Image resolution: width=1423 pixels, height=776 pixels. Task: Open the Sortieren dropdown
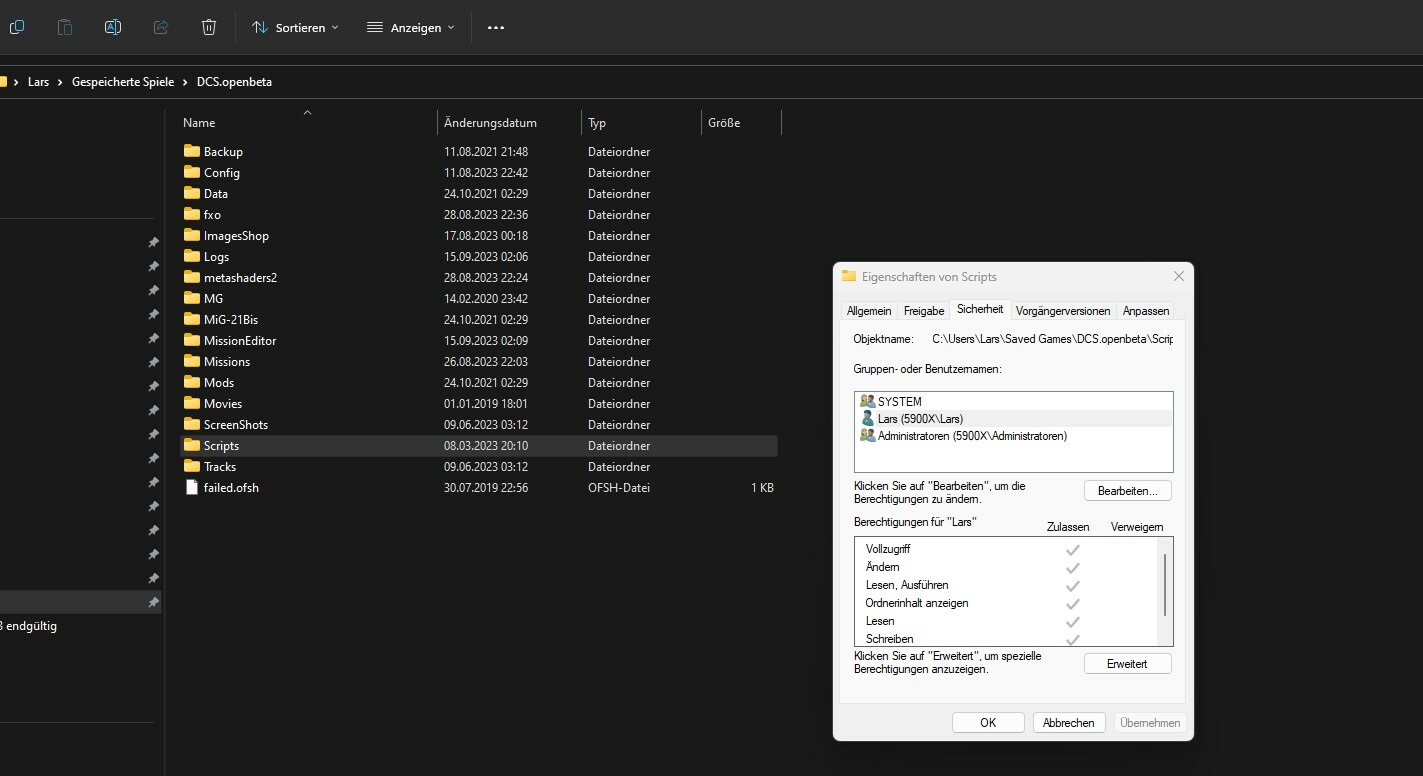click(295, 27)
